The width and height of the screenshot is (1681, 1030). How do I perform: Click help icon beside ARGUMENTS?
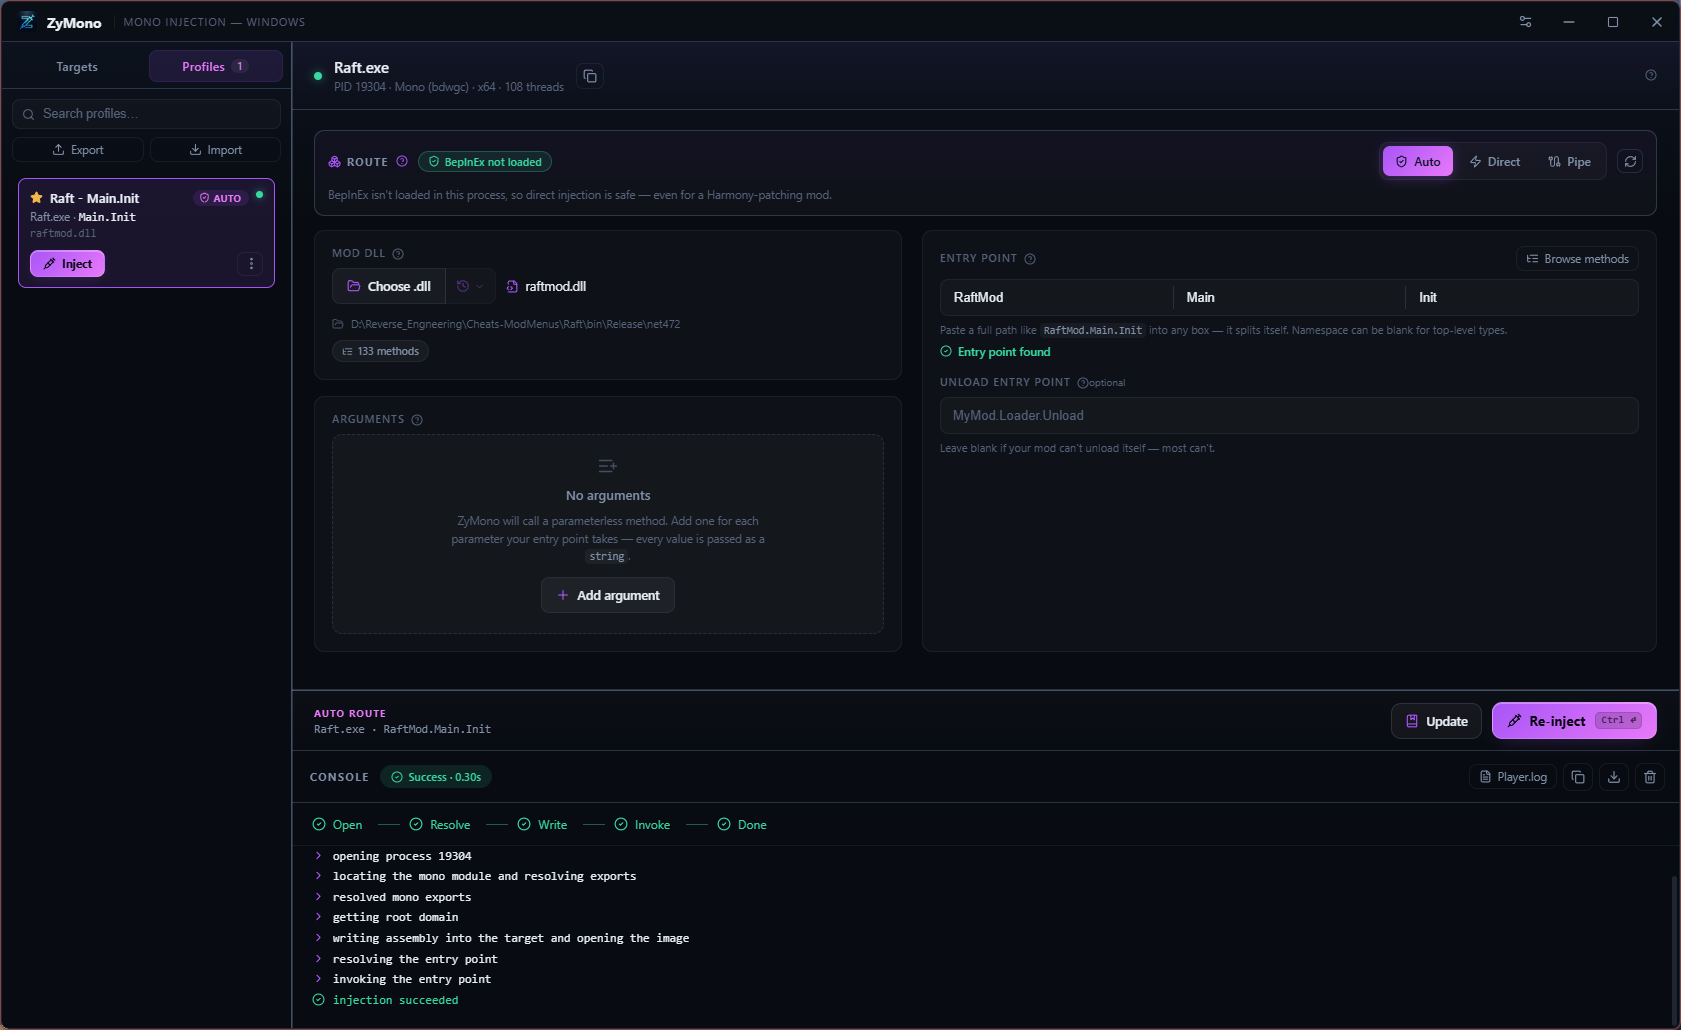417,420
